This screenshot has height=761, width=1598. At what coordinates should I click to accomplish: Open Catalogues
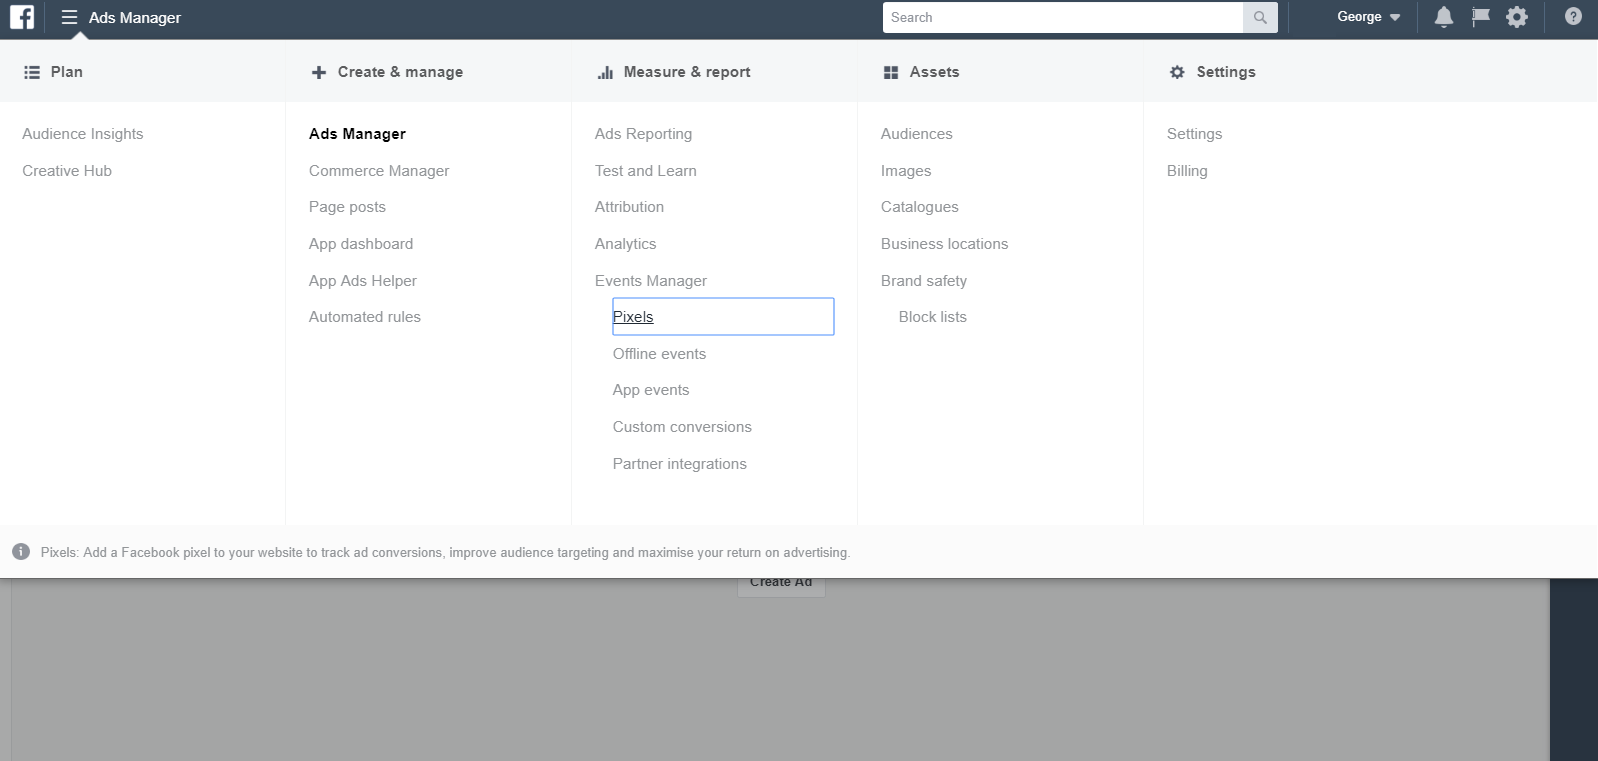click(x=920, y=207)
